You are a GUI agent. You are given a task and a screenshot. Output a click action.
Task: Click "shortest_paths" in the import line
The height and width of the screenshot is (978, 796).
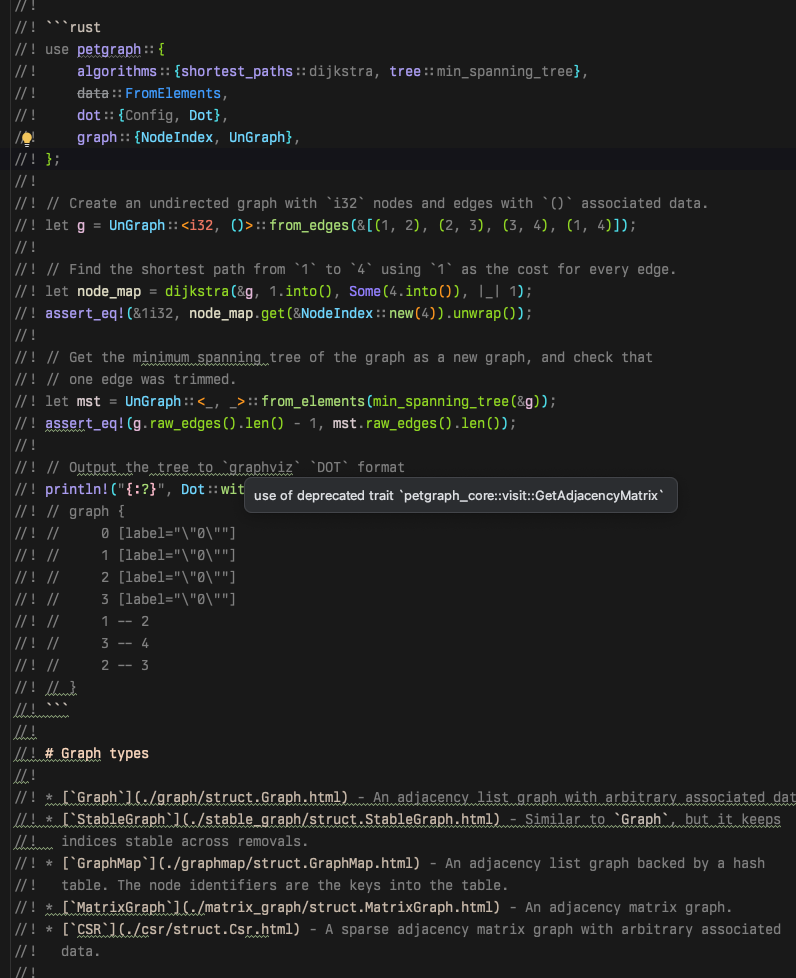coord(237,71)
